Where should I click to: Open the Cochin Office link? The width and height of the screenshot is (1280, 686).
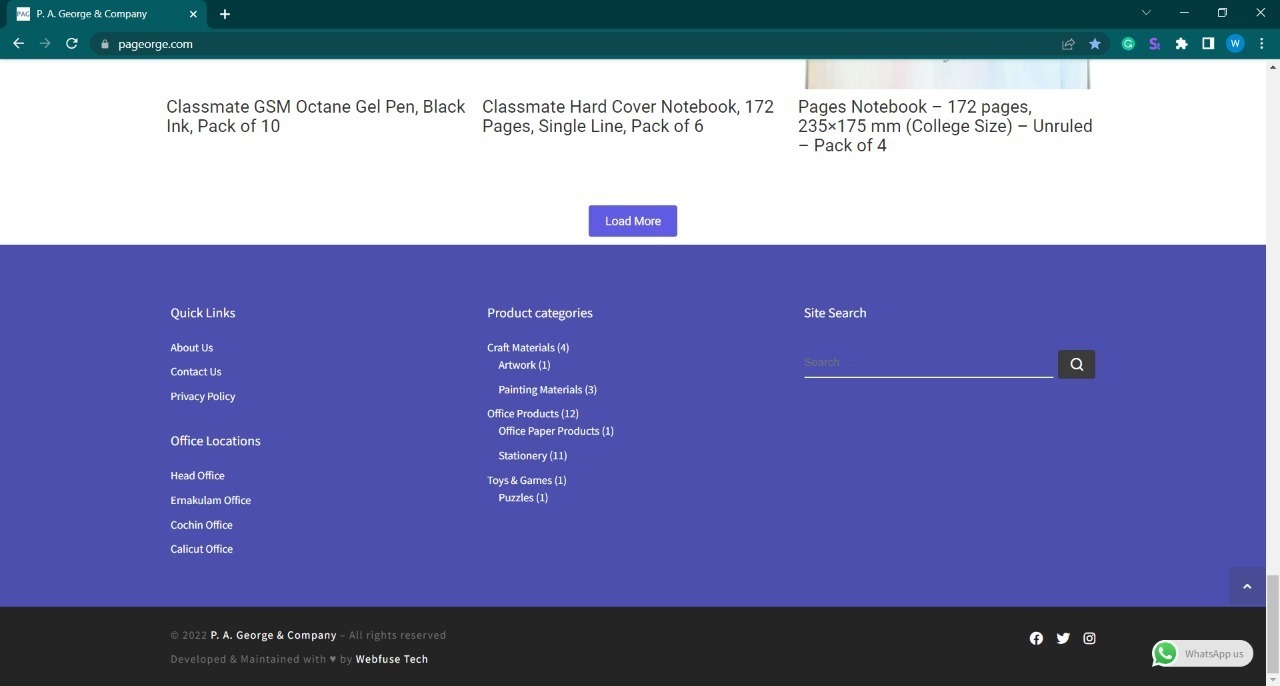pos(202,525)
